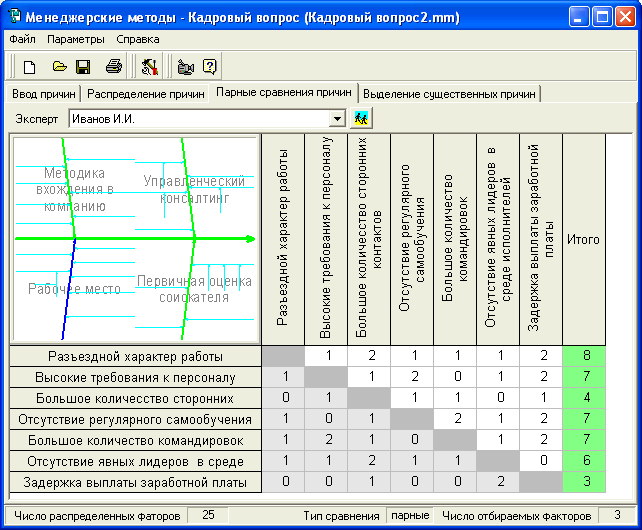Click the Число распределенных фаторов label
642x530 pixels.
[97, 516]
